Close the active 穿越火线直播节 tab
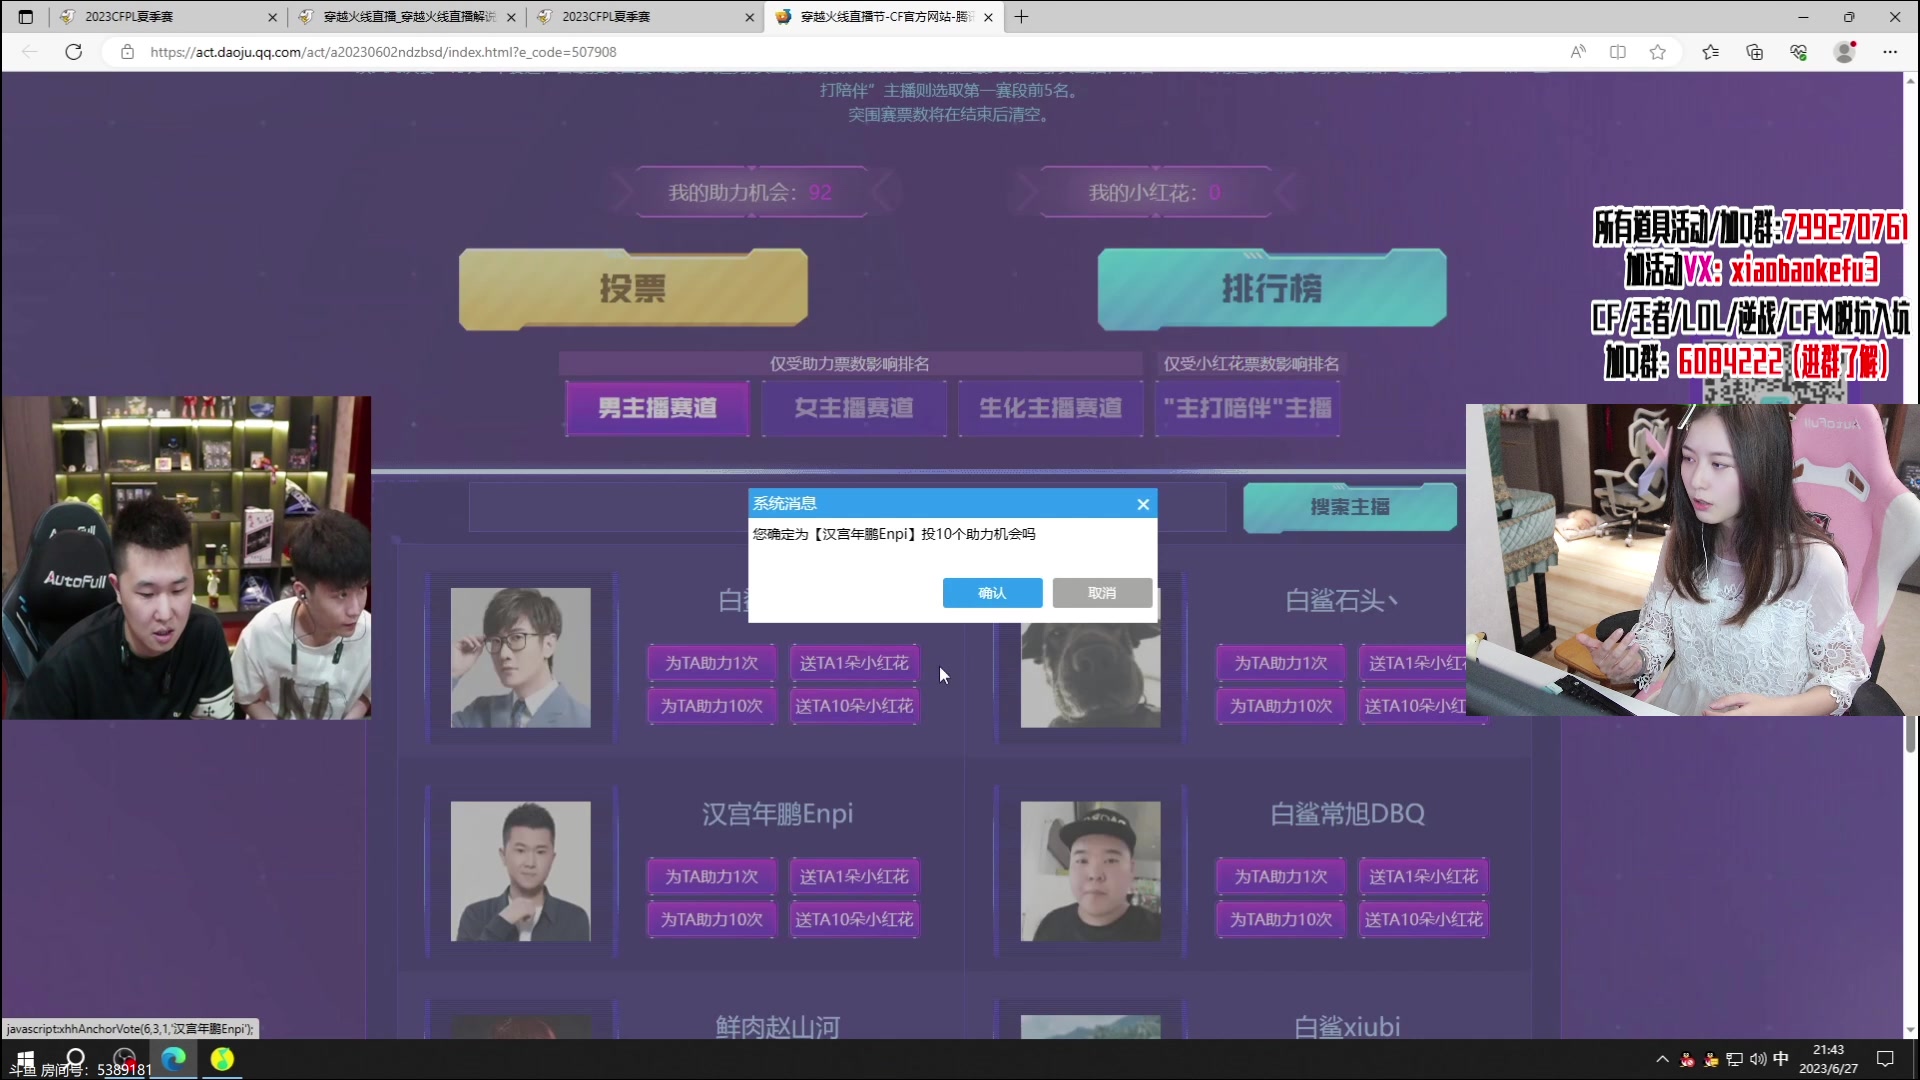 click(988, 17)
